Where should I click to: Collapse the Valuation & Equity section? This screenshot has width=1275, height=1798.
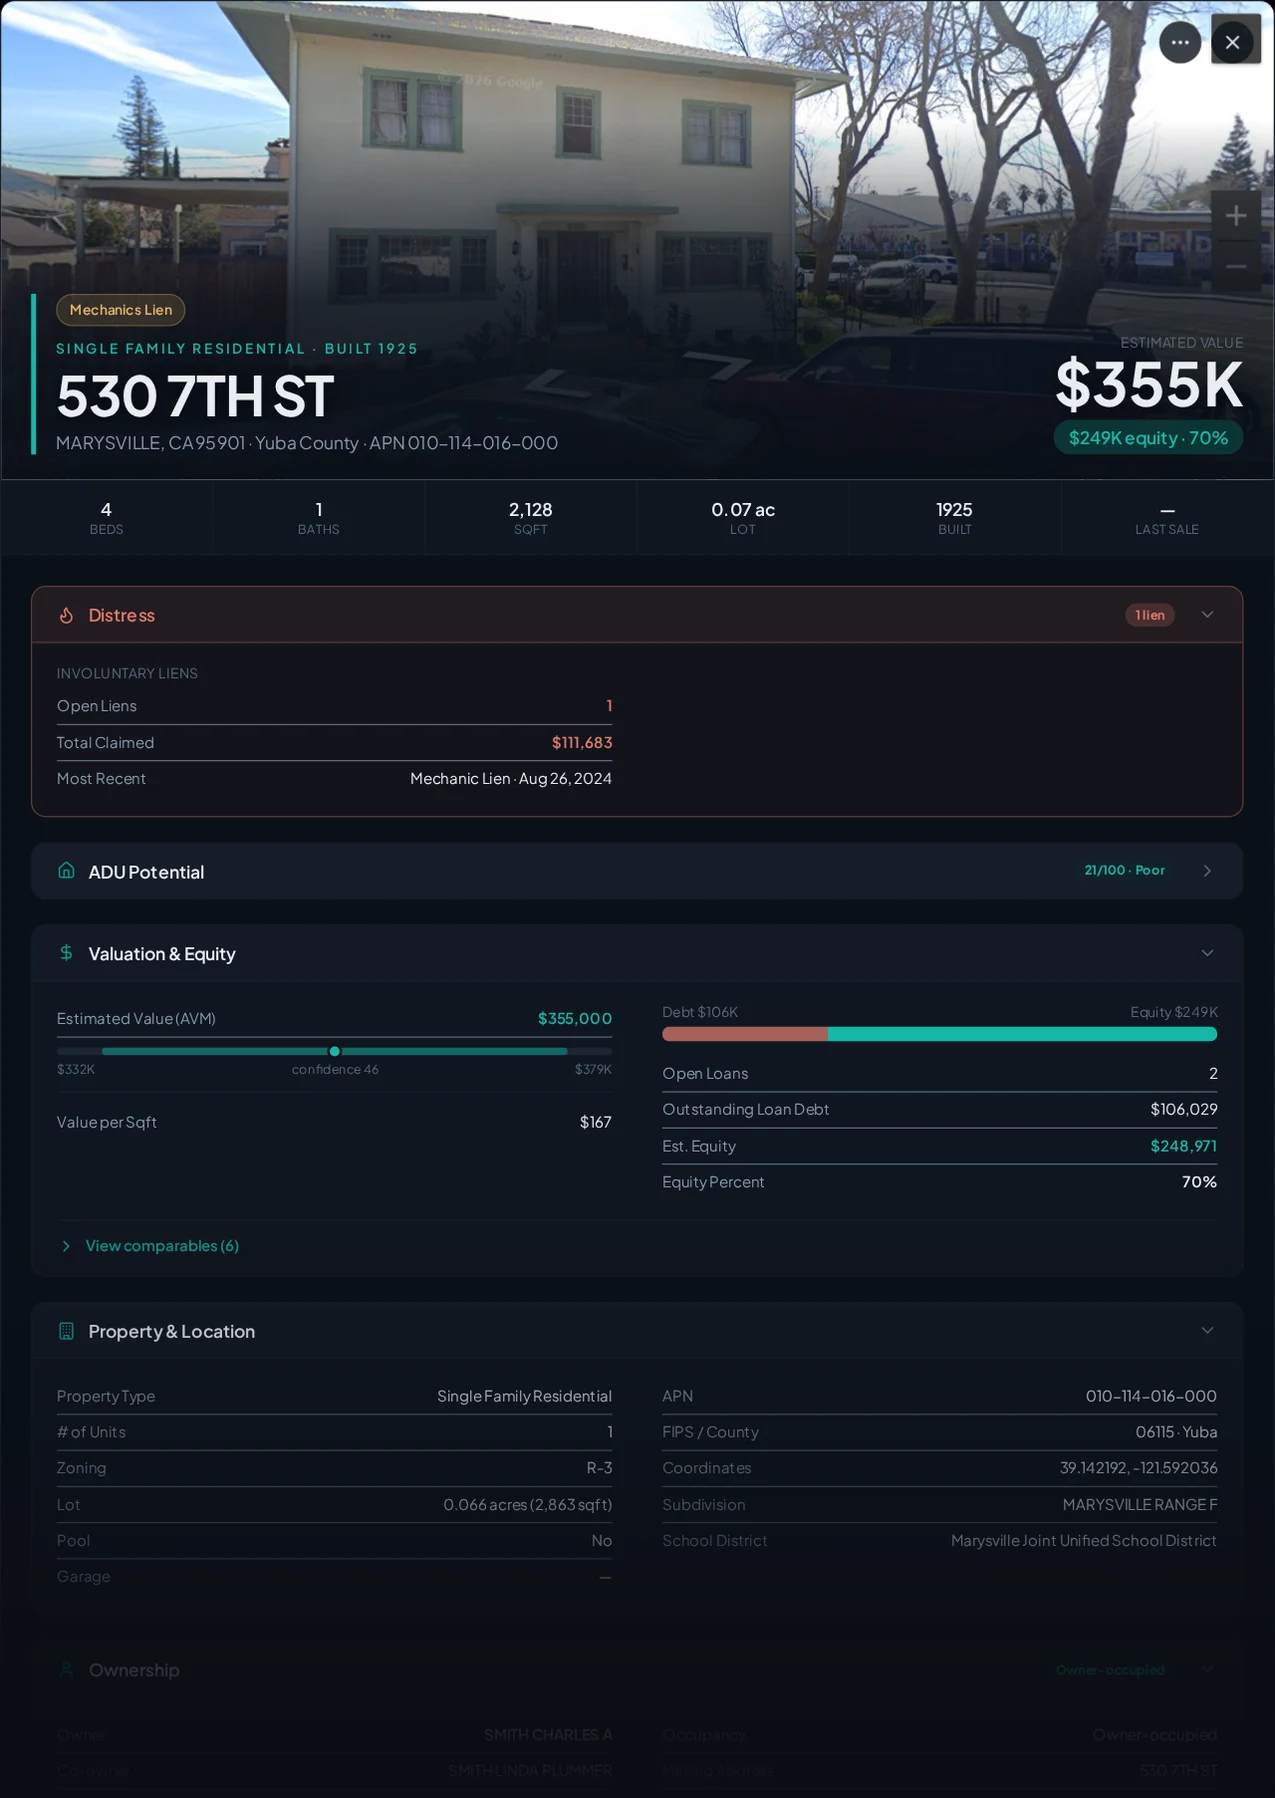pyautogui.click(x=1207, y=953)
